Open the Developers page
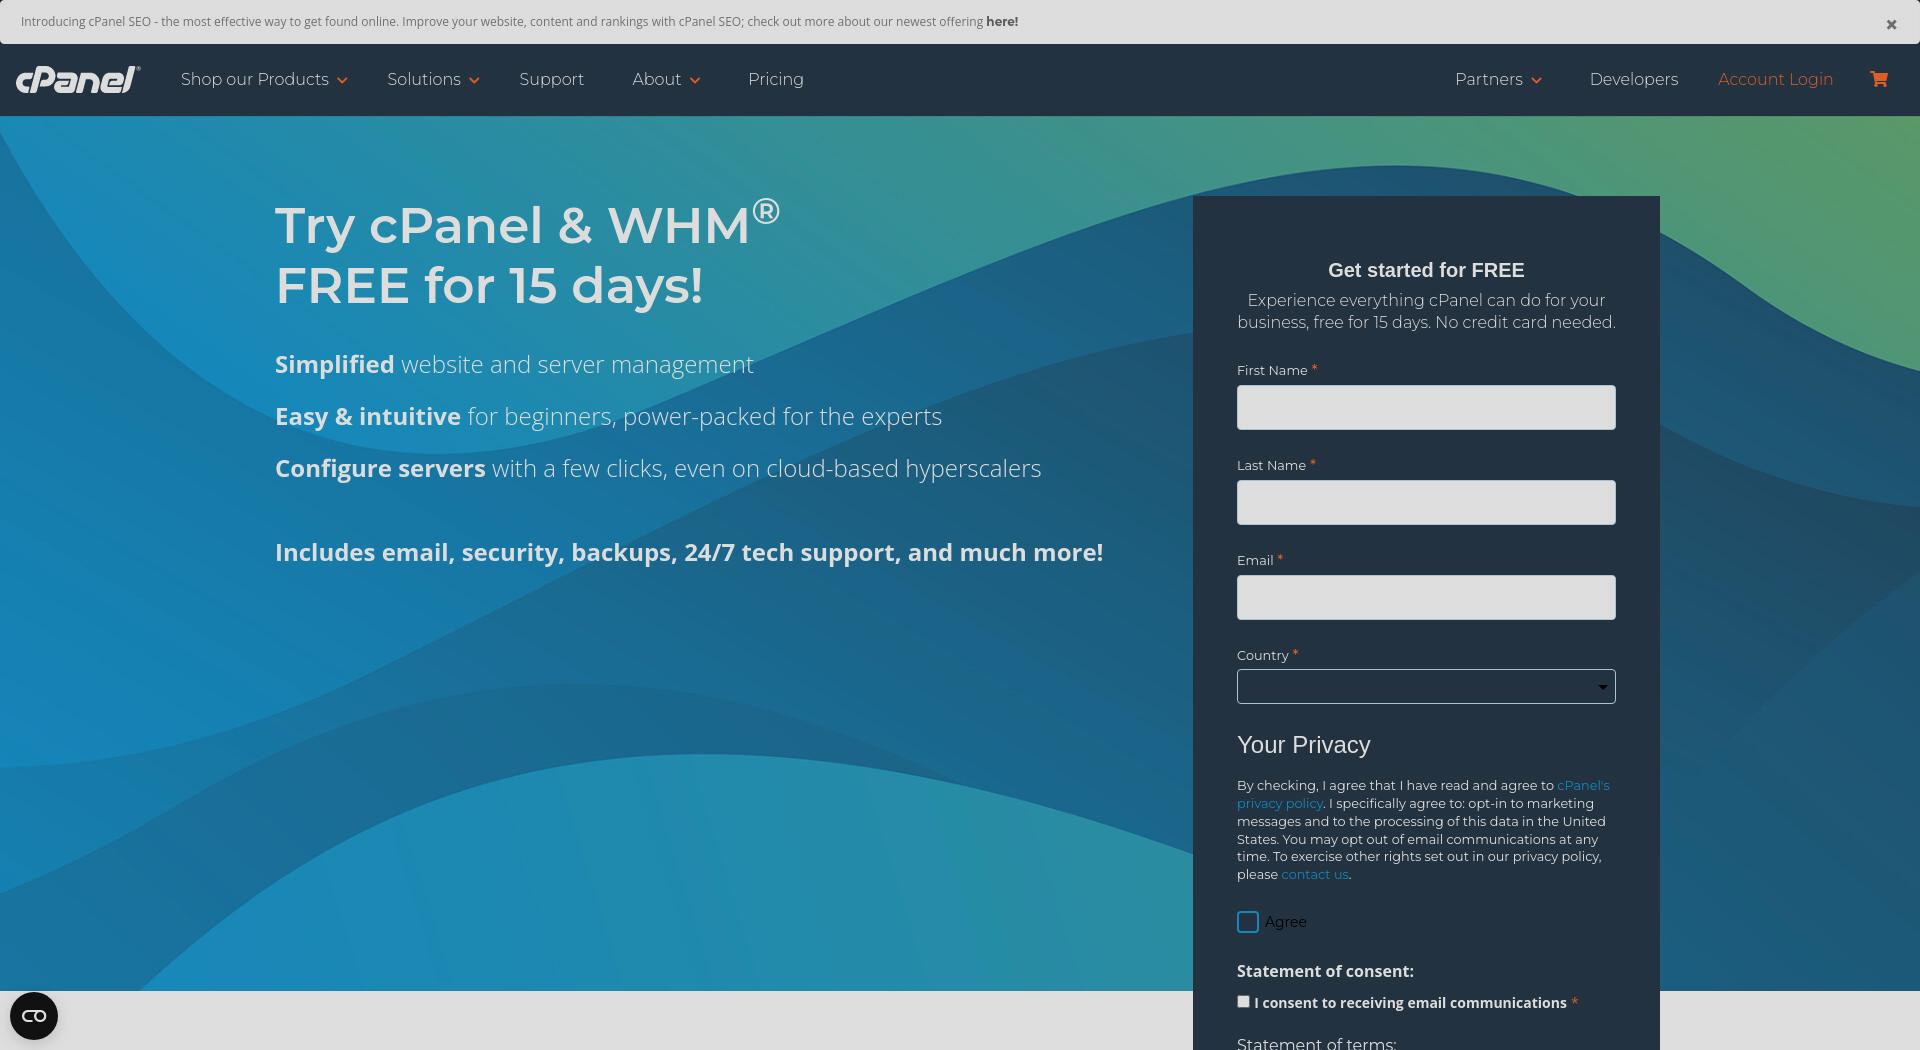 point(1634,79)
